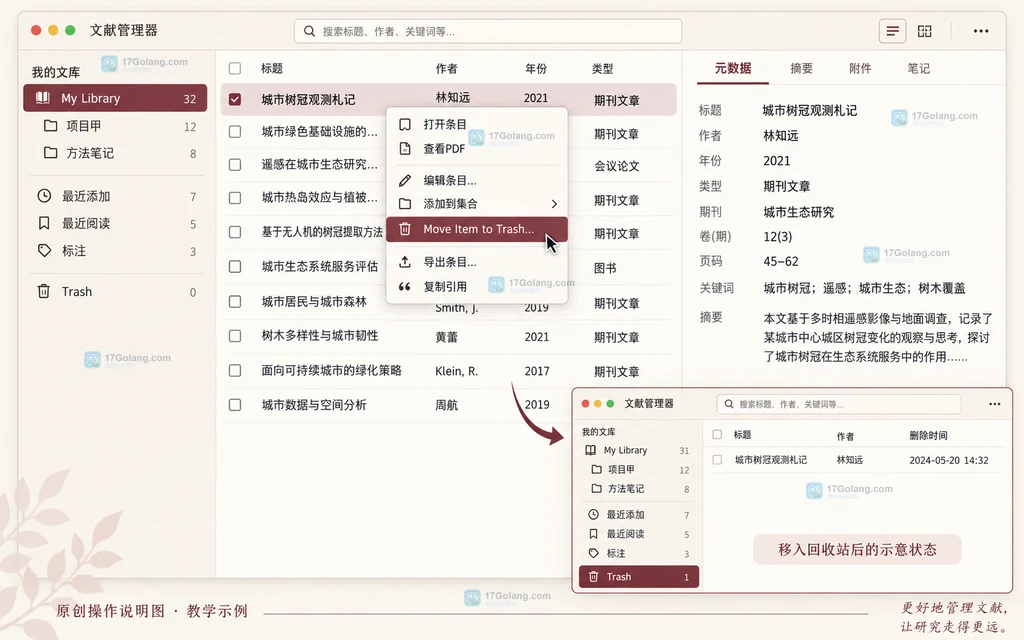
Task: Click the folder icon beside 添加到集合
Action: 405,204
